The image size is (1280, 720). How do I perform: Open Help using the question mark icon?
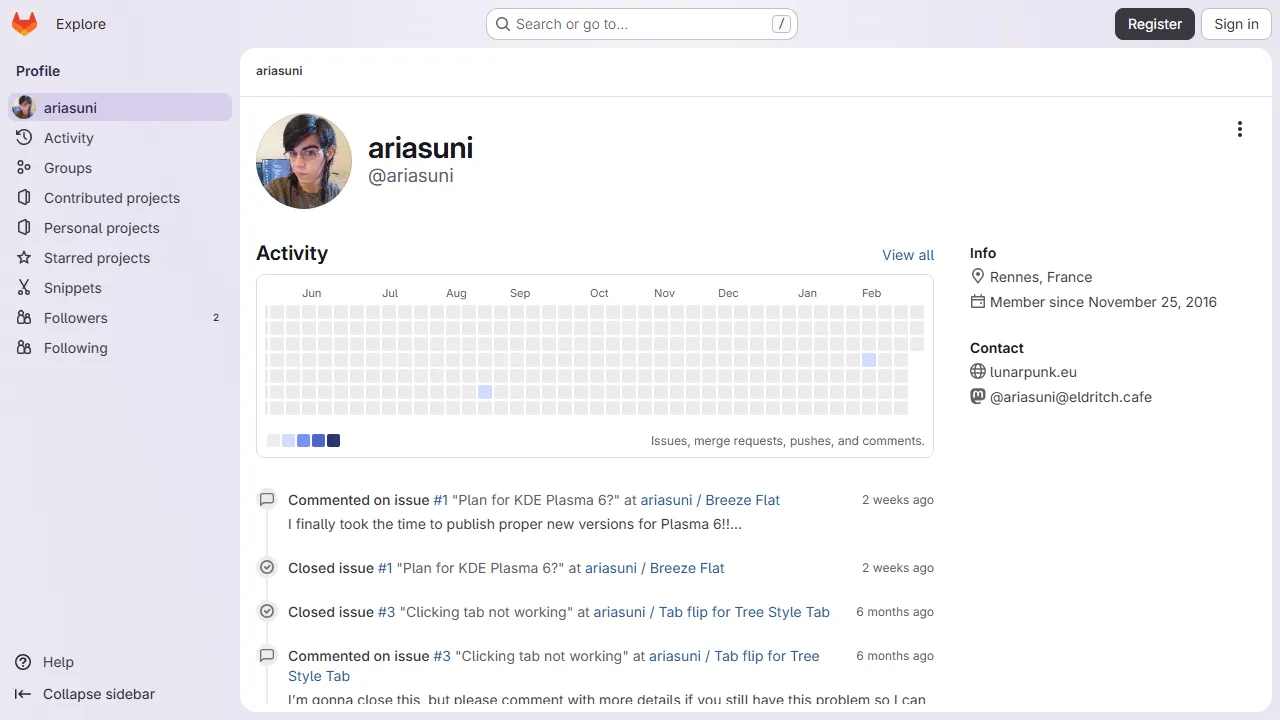pyautogui.click(x=23, y=662)
